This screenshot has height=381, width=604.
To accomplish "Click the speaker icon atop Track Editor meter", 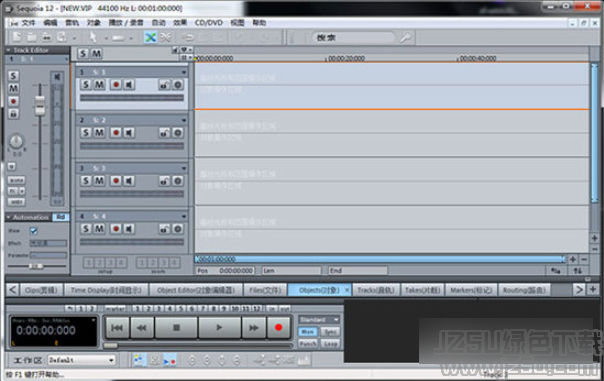I will (x=57, y=77).
